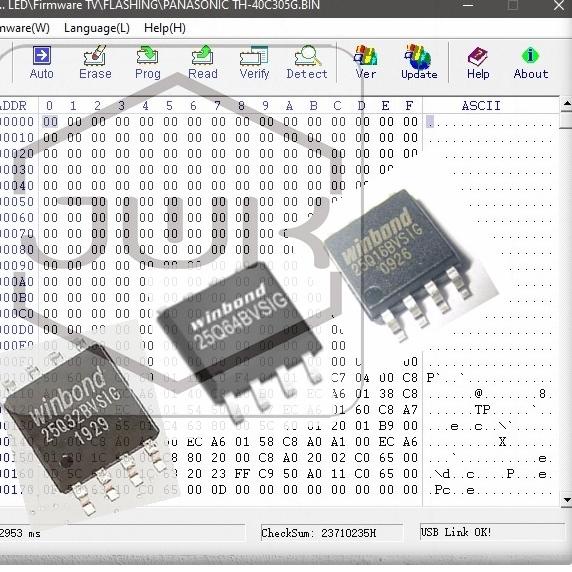Viewport: 572px width, 572px height.
Task: Verify the chip data with the Verify tool
Action: coord(254,63)
